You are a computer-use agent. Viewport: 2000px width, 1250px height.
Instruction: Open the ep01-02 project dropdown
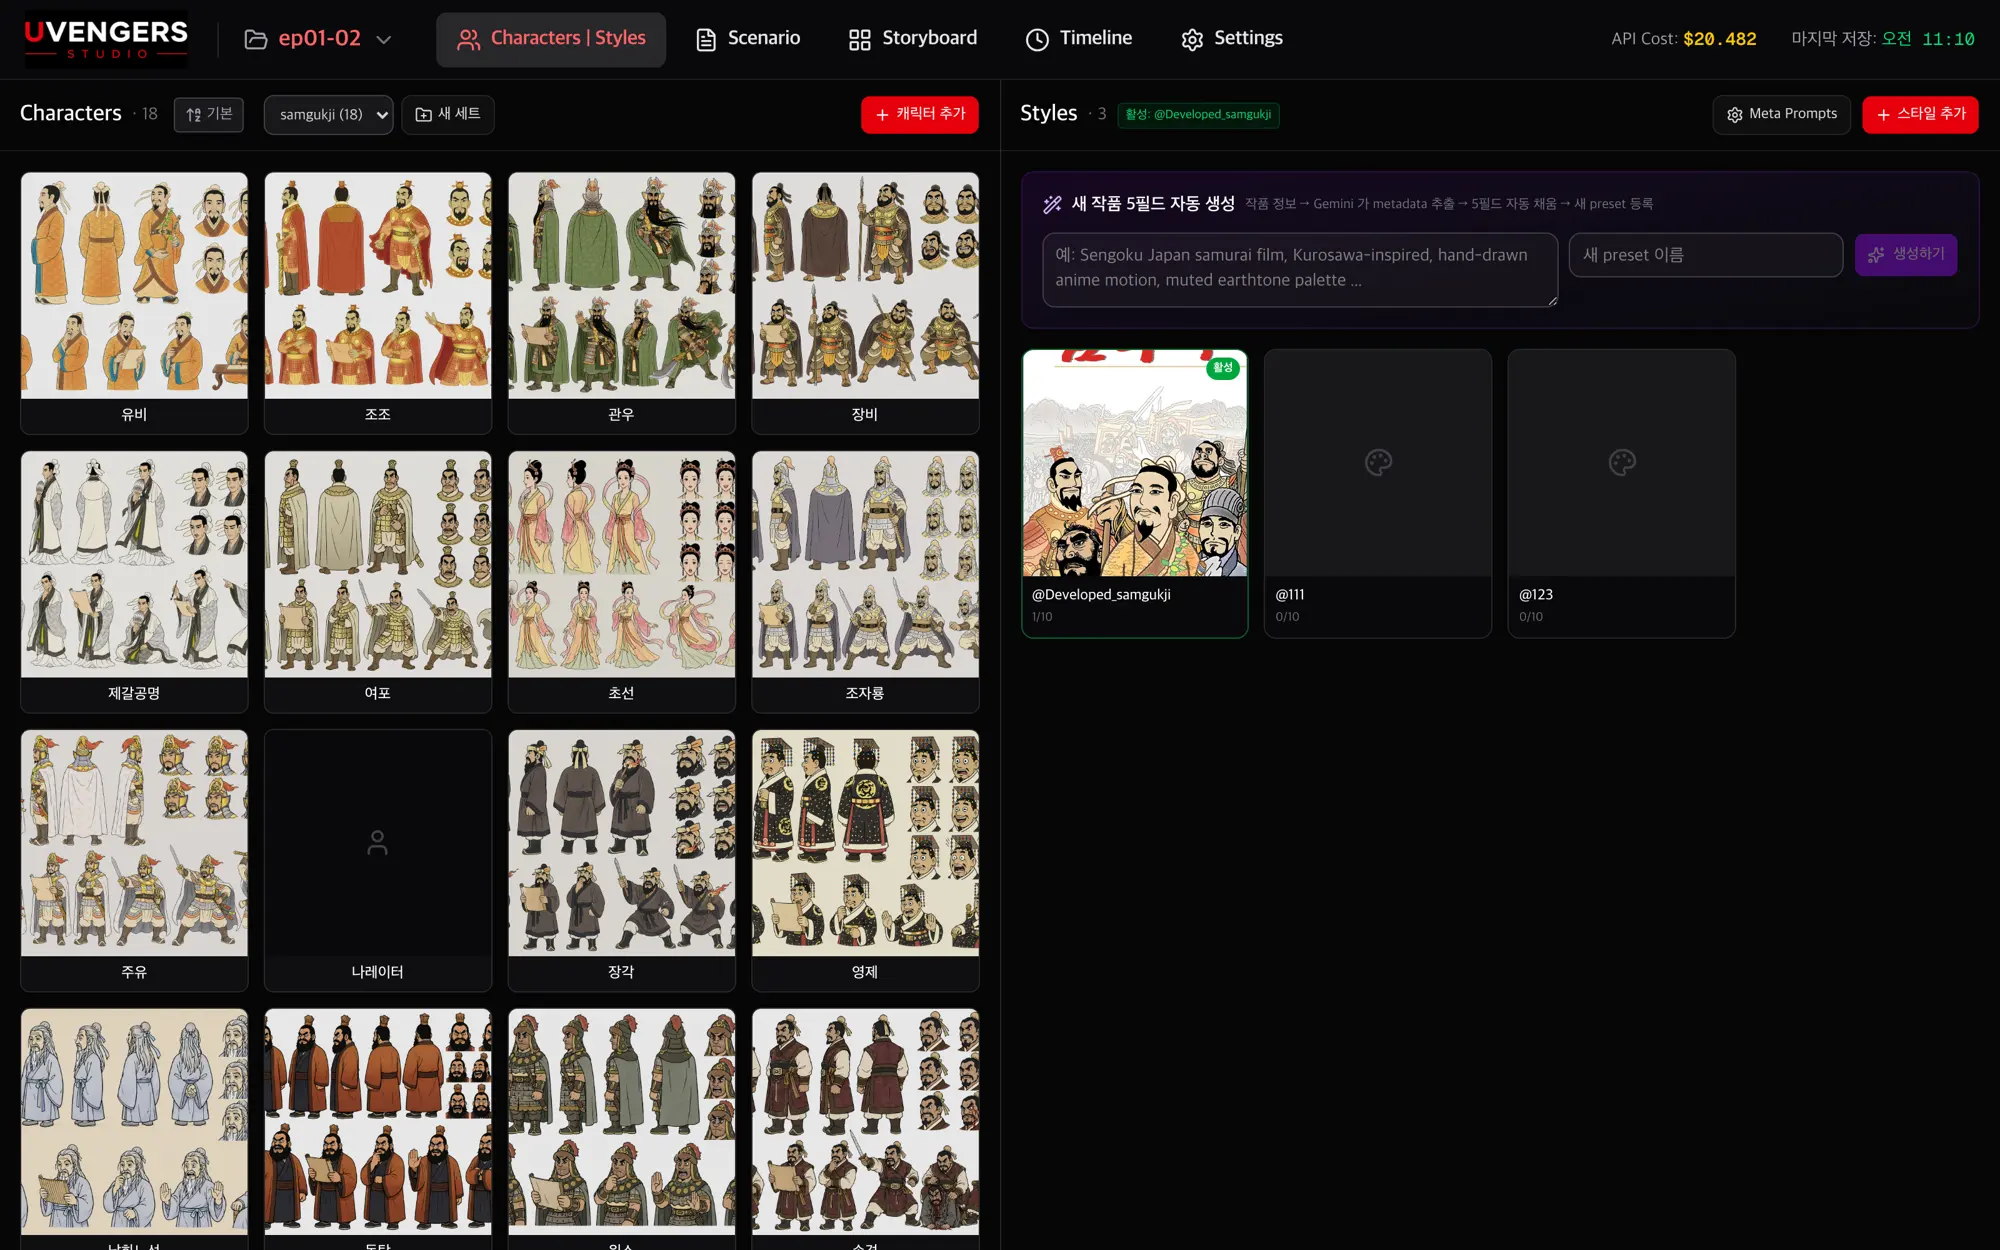pos(318,39)
